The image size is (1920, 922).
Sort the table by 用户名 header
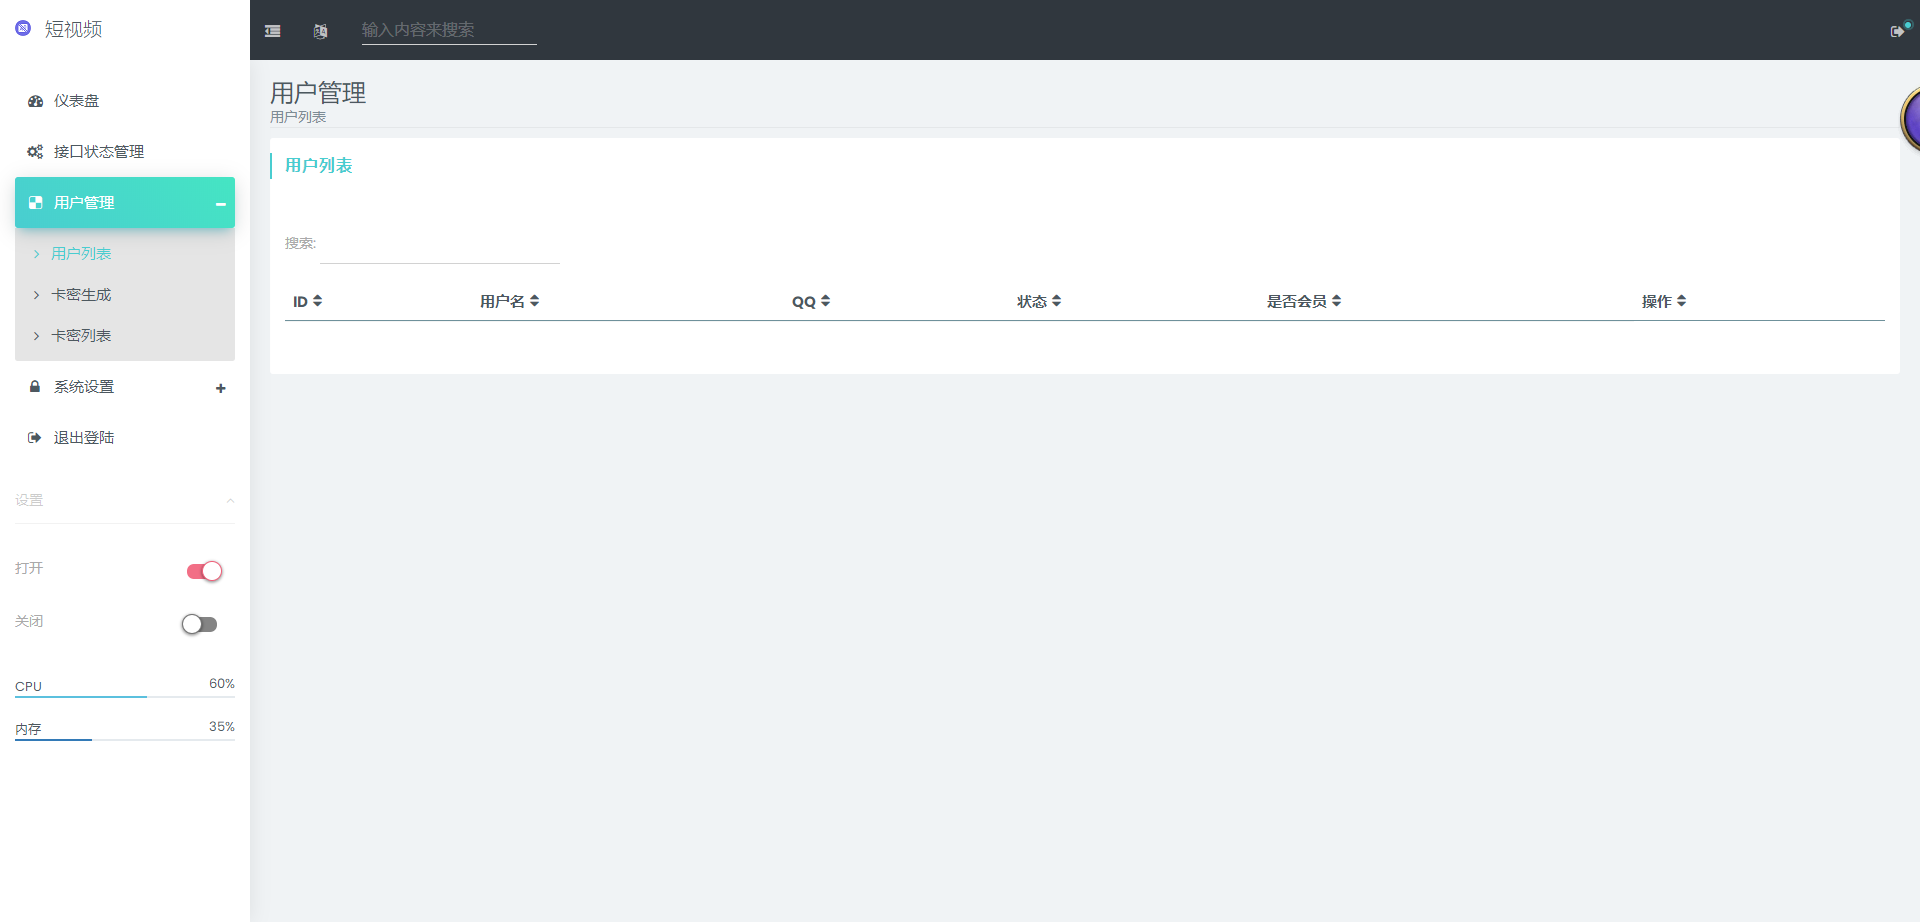[x=509, y=301]
